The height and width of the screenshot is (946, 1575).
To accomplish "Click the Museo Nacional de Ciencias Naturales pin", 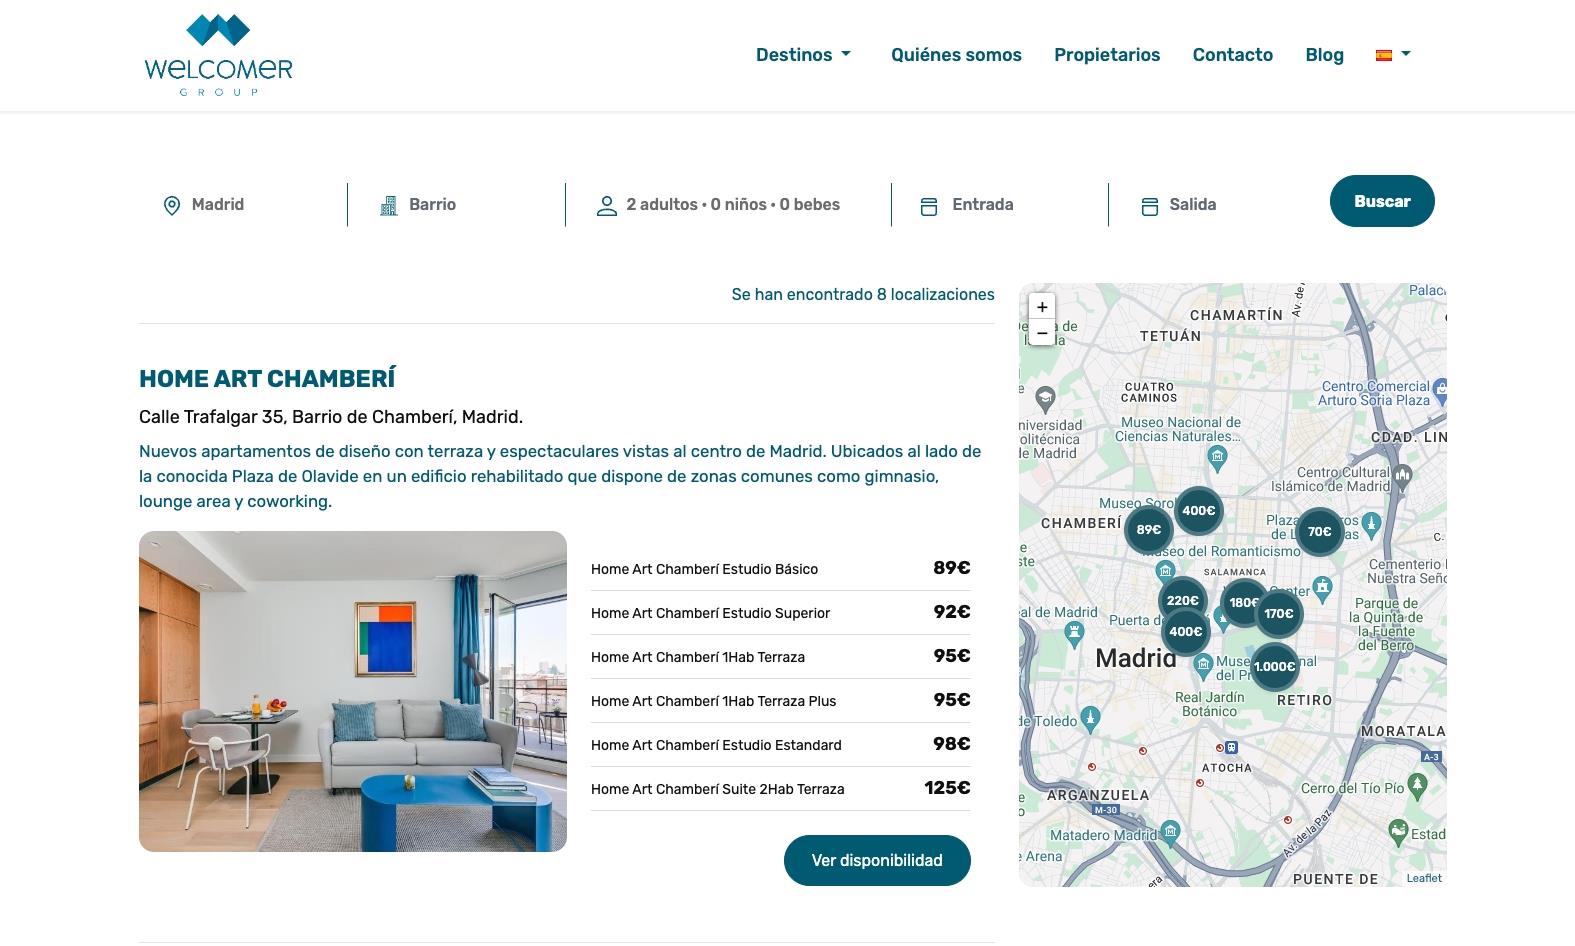I will tap(1217, 459).
